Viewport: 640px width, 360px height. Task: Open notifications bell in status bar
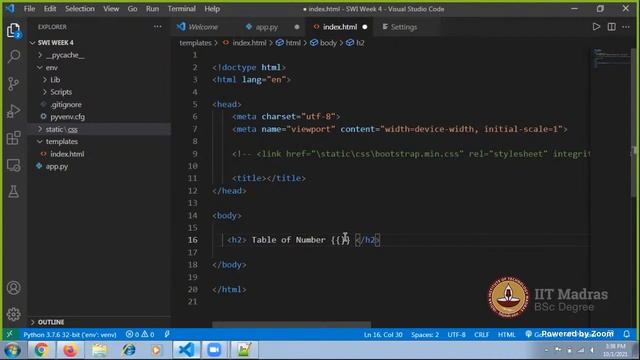point(627,334)
